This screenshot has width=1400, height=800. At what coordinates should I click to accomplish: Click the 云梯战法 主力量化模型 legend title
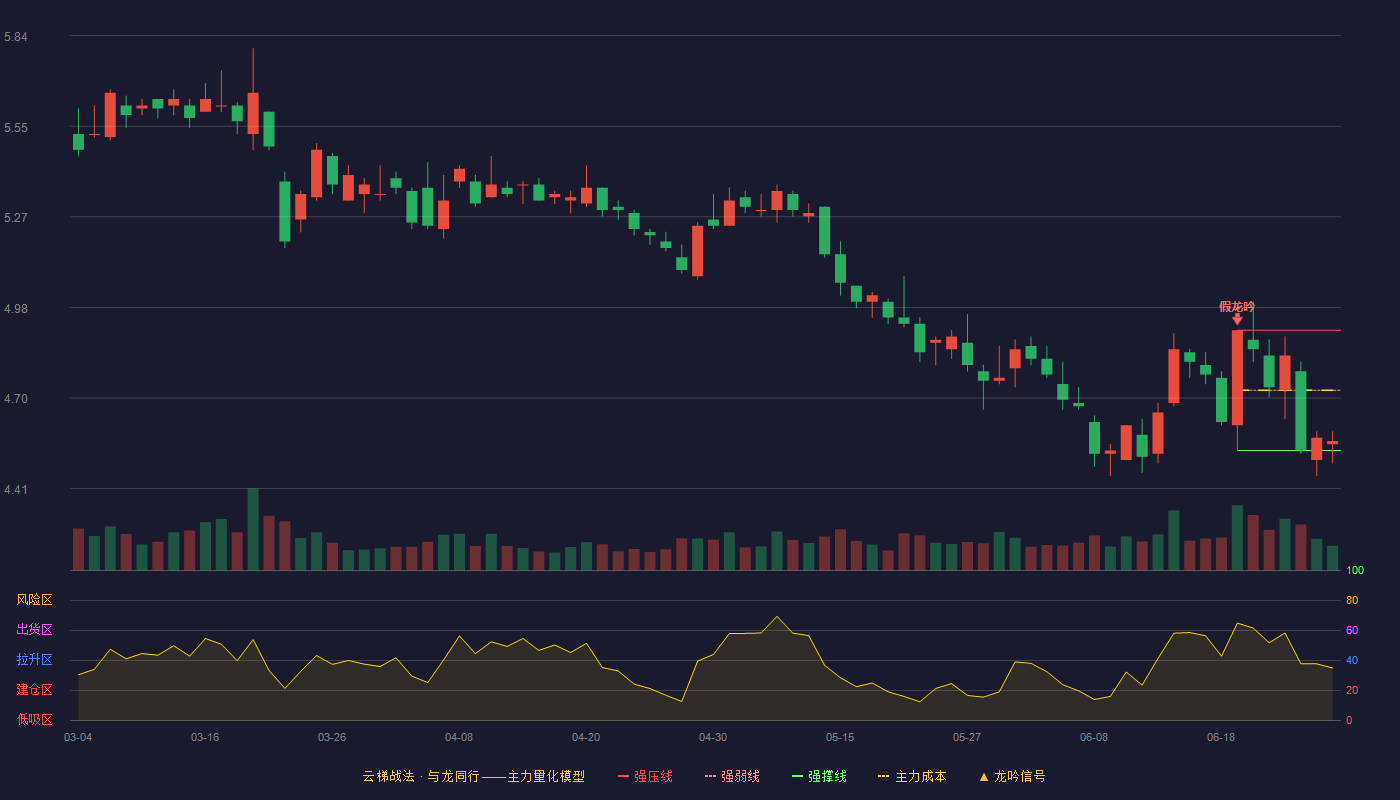pyautogui.click(x=474, y=776)
